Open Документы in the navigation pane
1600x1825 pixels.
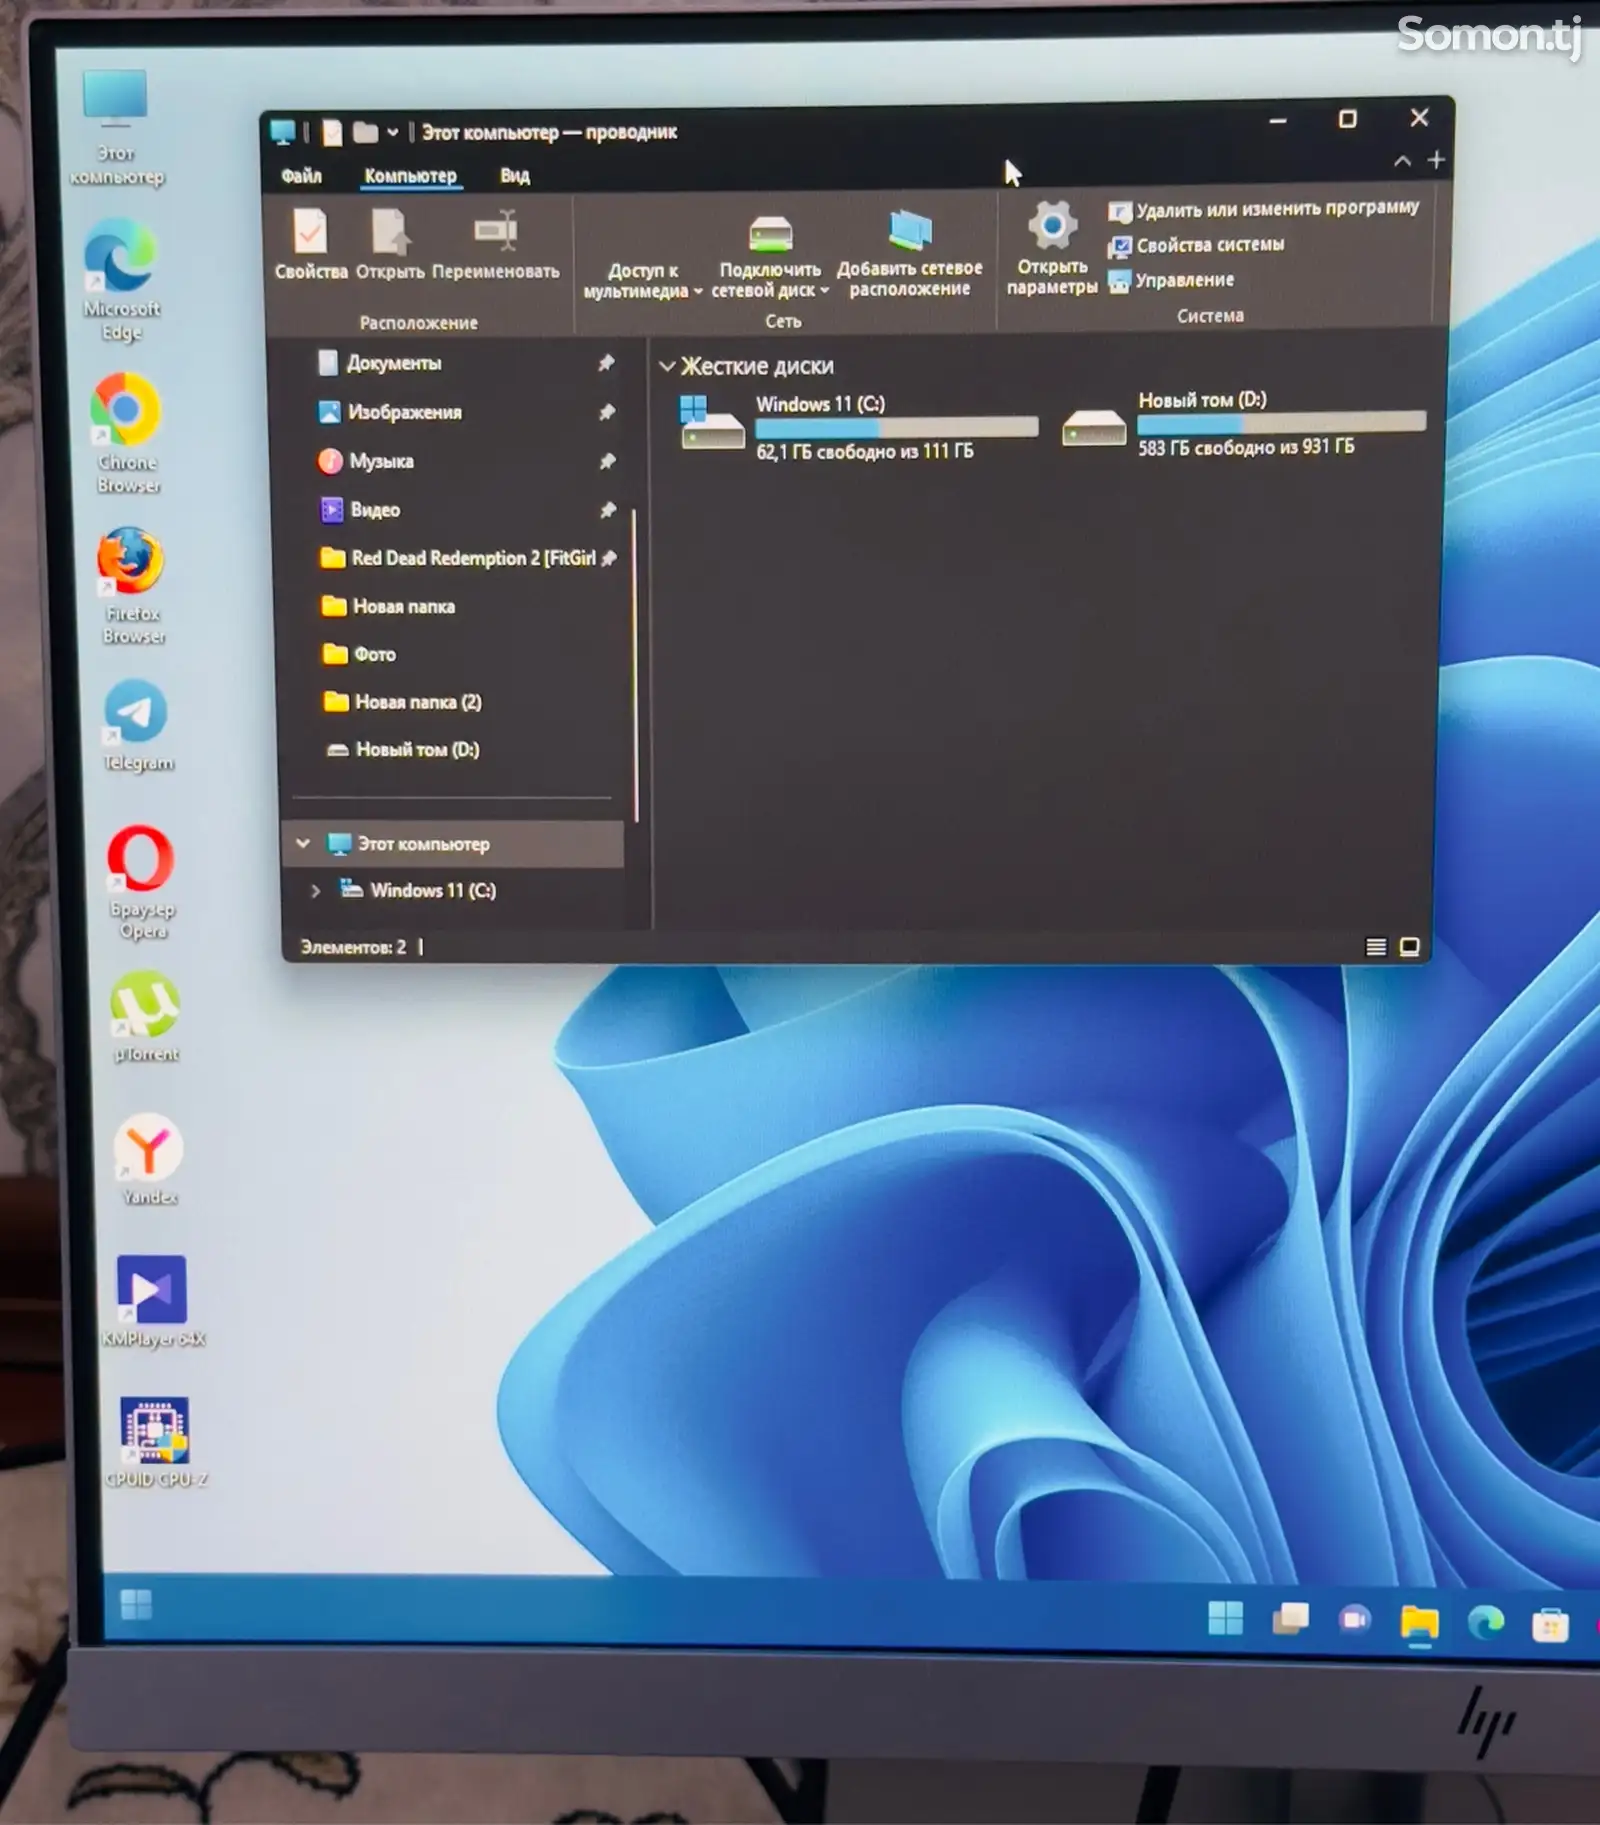point(393,363)
